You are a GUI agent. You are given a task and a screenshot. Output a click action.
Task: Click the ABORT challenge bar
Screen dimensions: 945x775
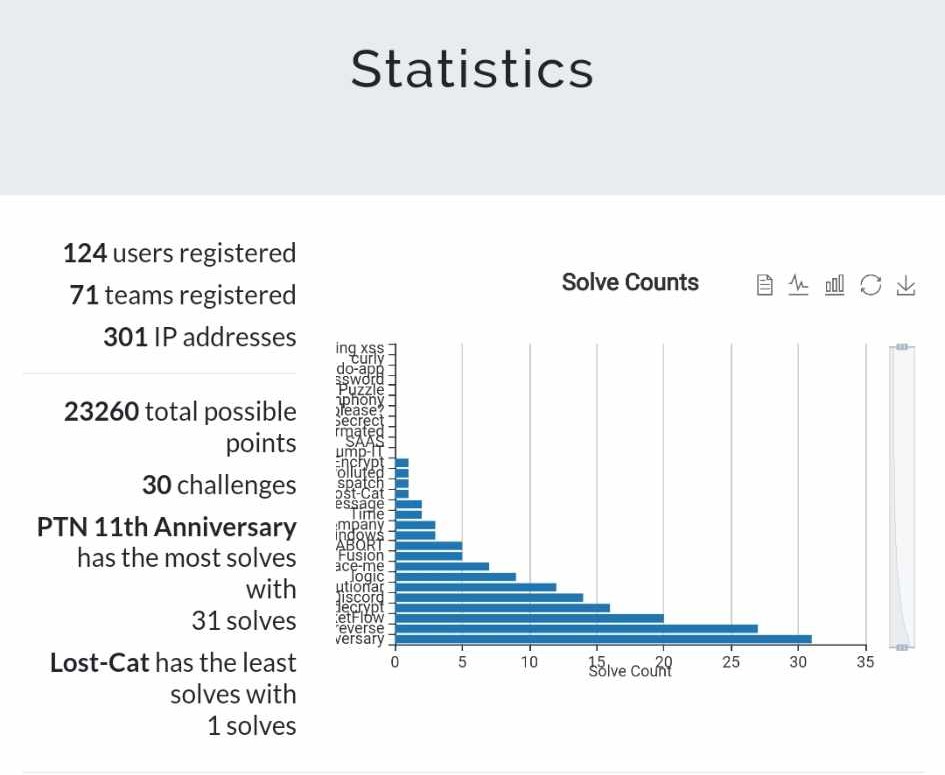pos(430,545)
